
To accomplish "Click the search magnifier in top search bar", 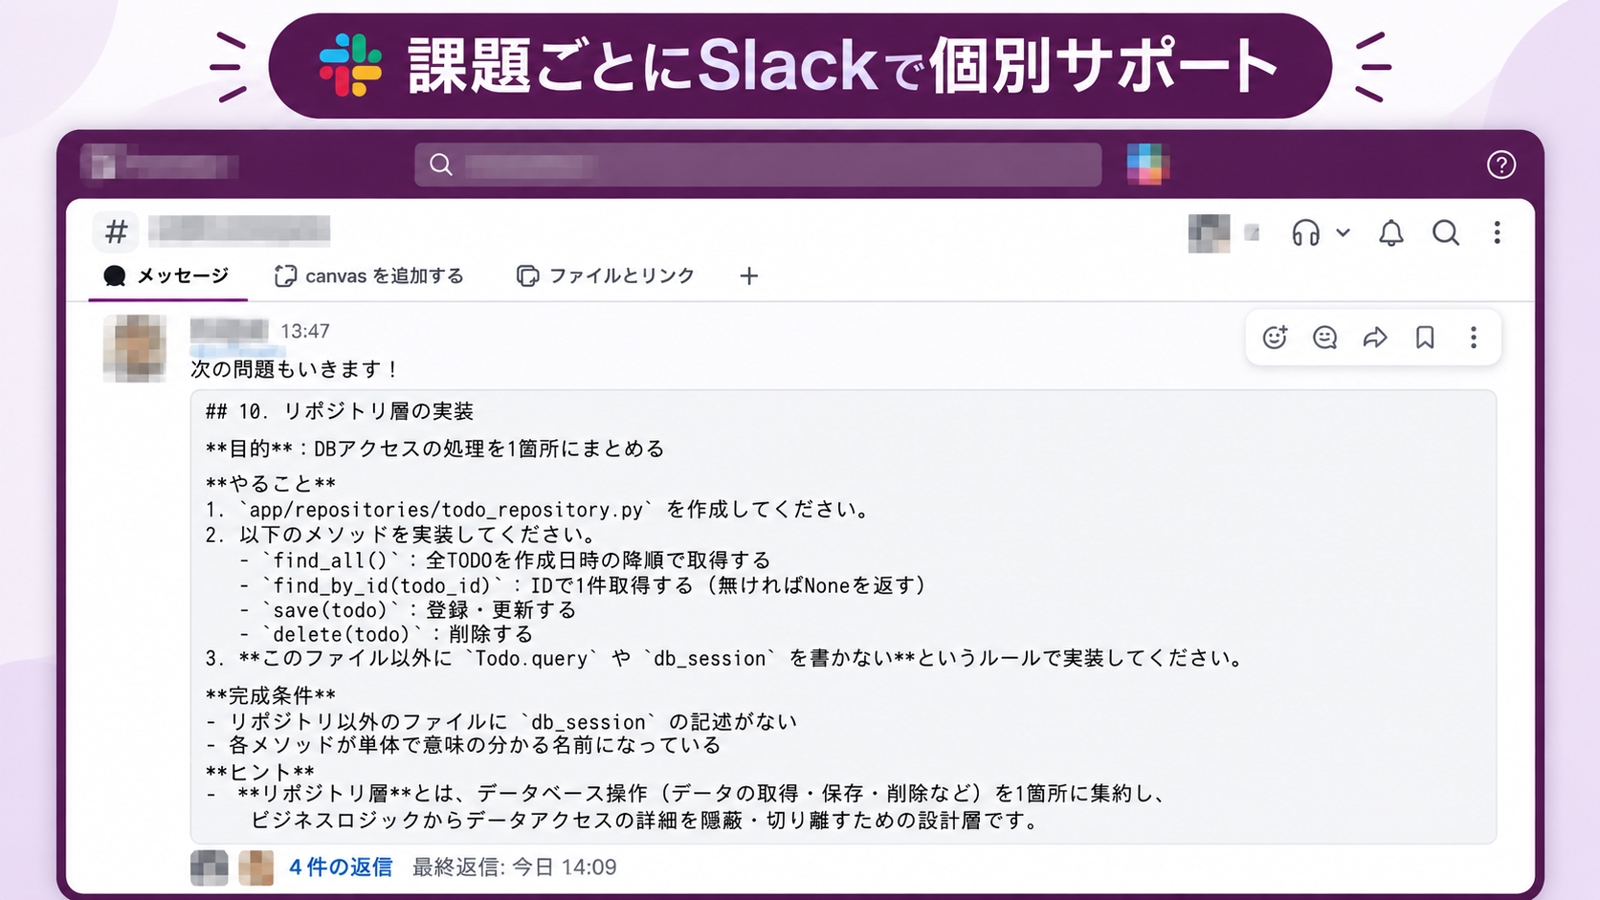I will click(441, 165).
